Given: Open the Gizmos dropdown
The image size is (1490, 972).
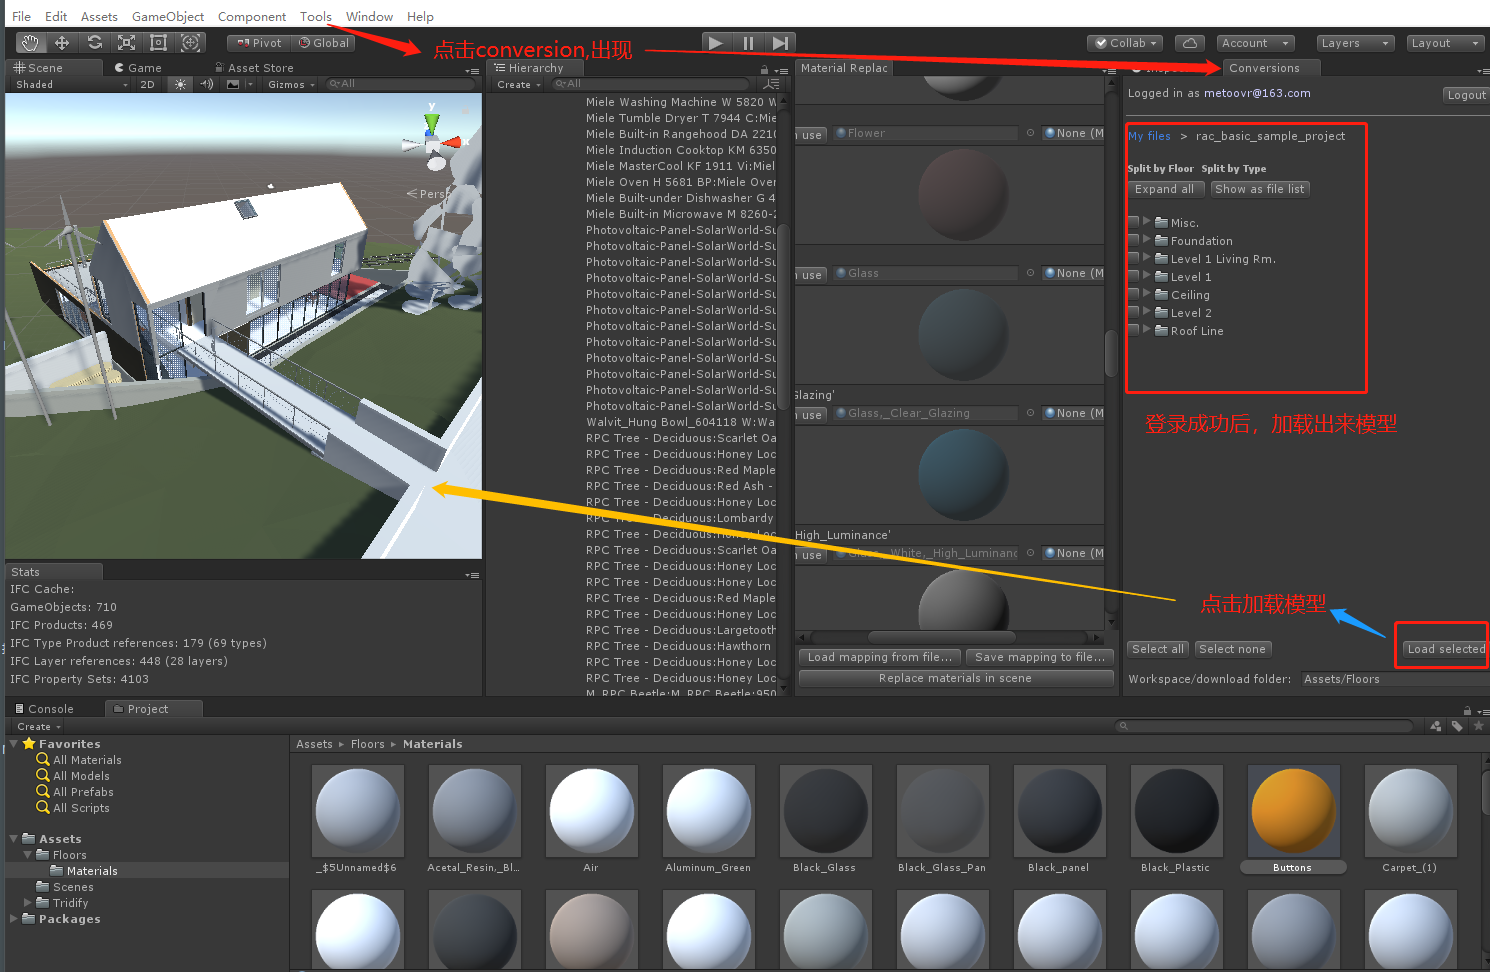Looking at the screenshot, I should tap(289, 84).
